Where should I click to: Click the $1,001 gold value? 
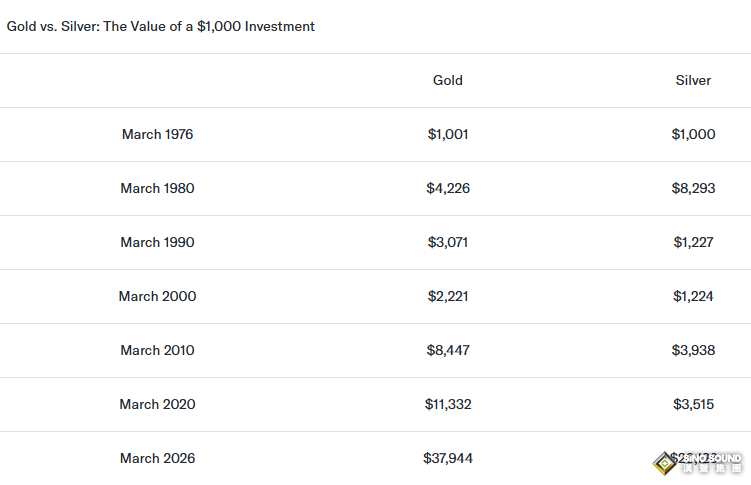[447, 134]
